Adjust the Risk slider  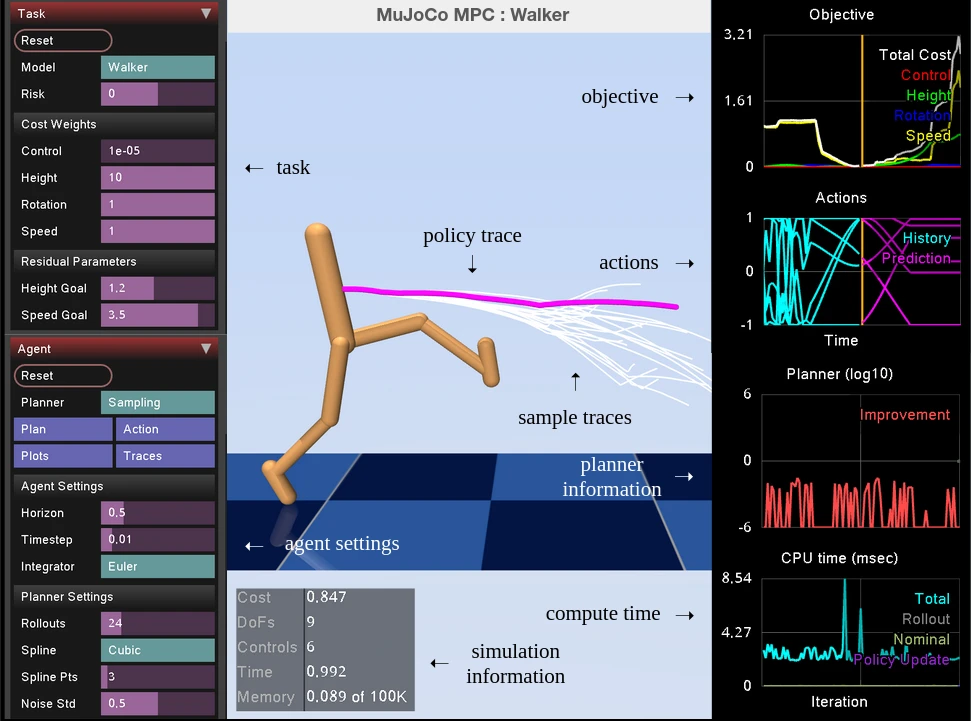click(x=158, y=94)
